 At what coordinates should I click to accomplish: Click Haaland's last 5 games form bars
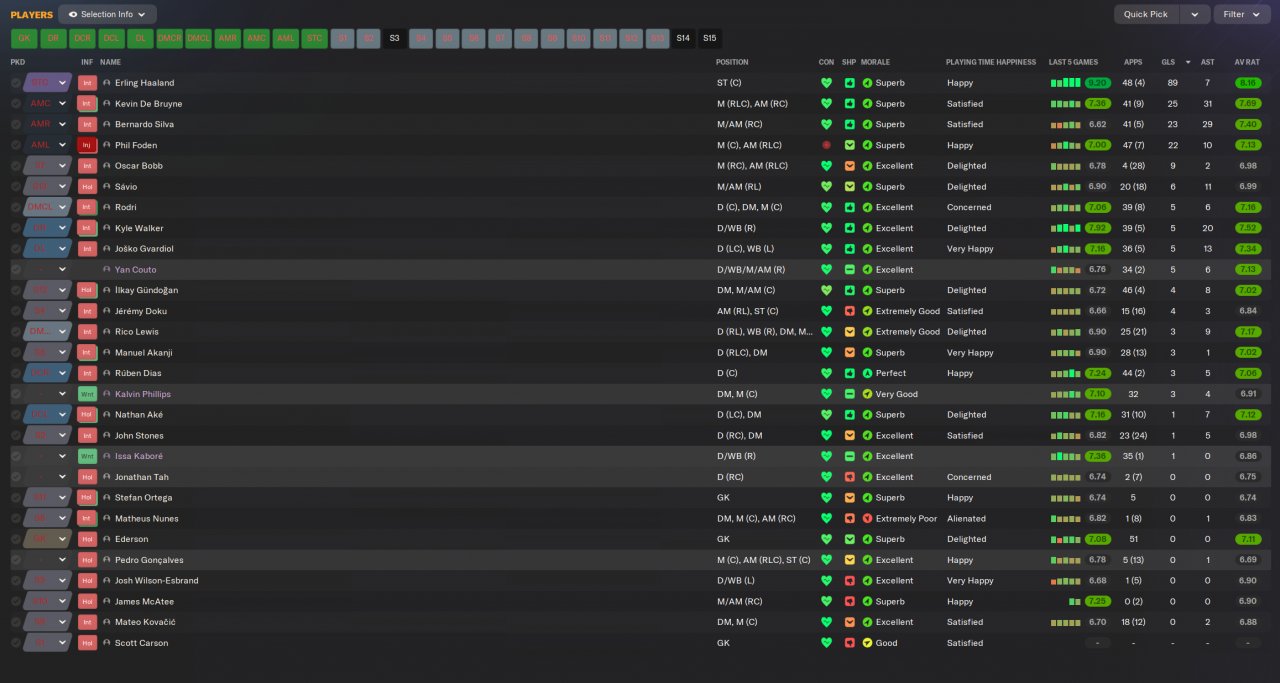[1065, 83]
